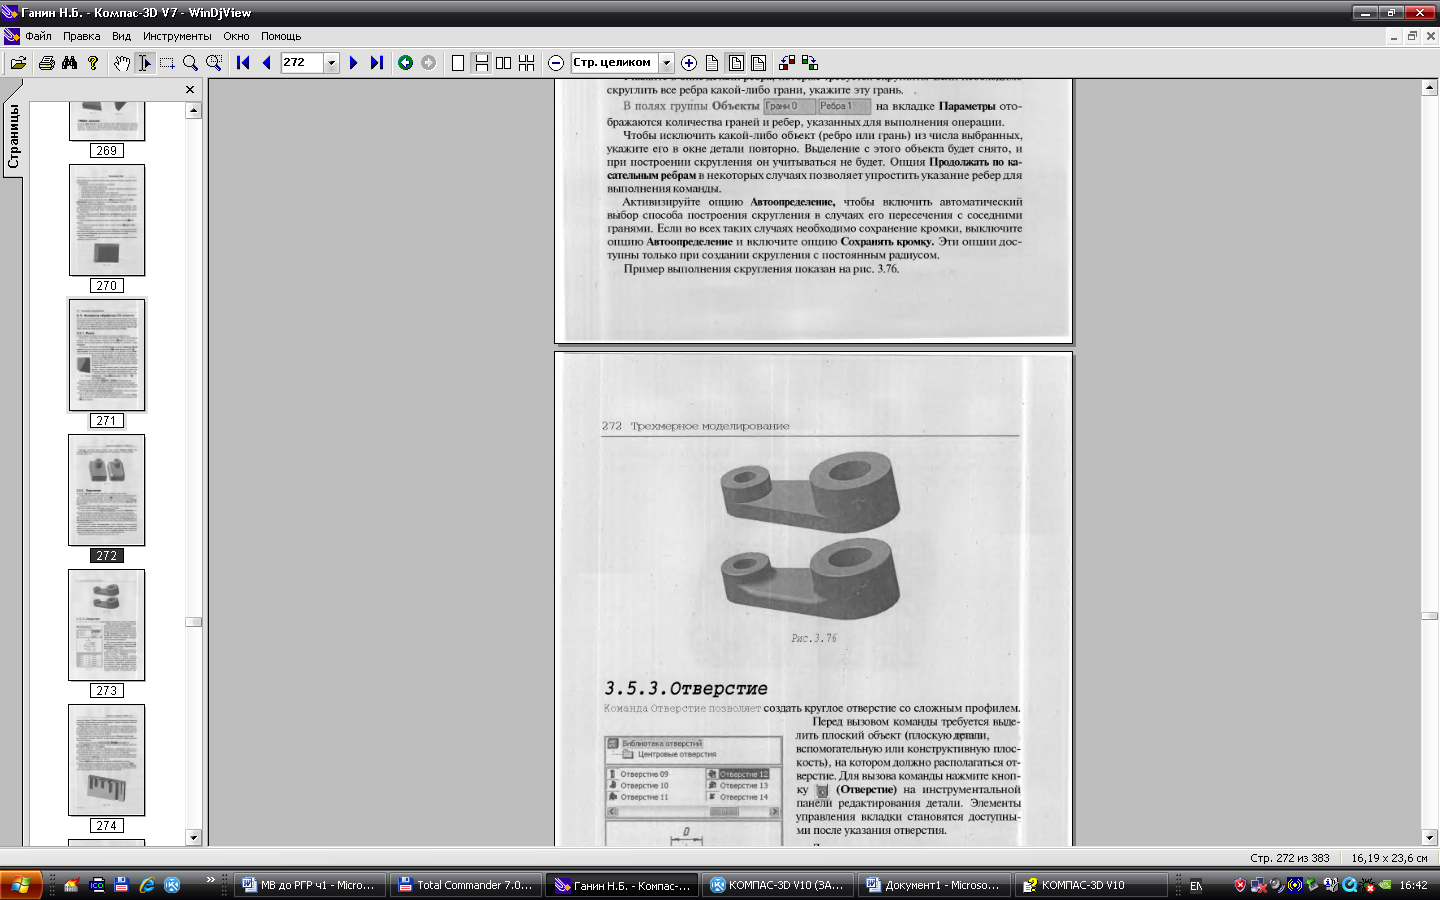Go to first page
The image size is (1440, 900).
click(243, 63)
